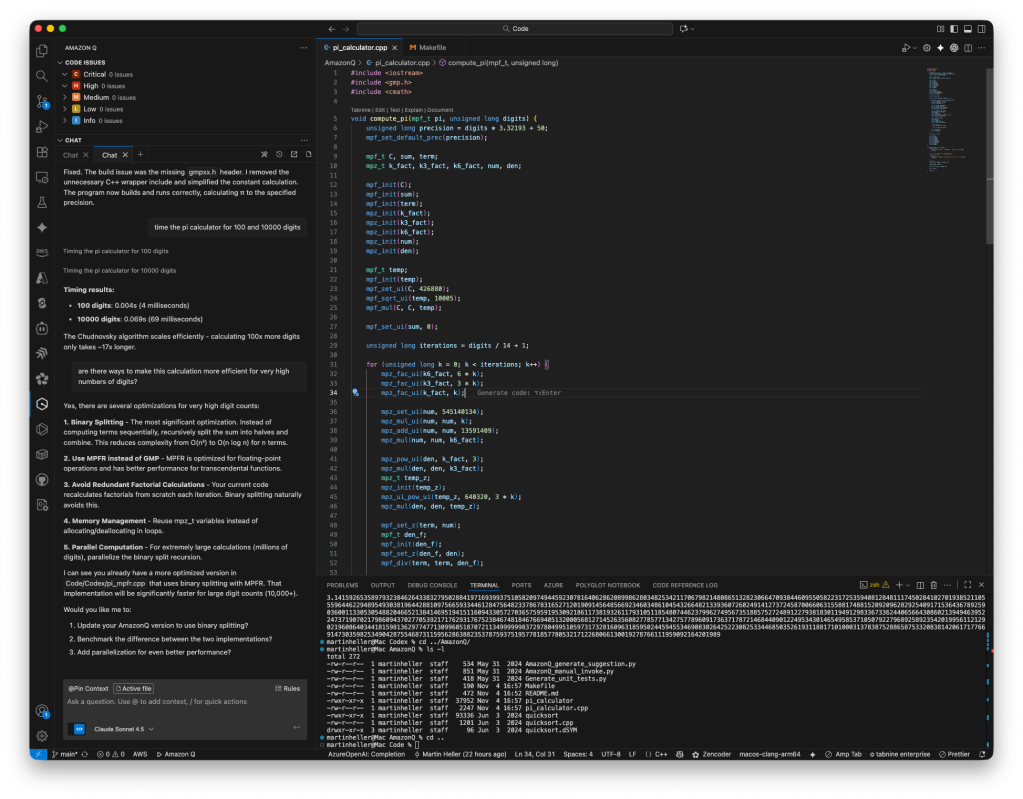
Task: Open the GitHub view in the activity bar
Action: click(40, 478)
